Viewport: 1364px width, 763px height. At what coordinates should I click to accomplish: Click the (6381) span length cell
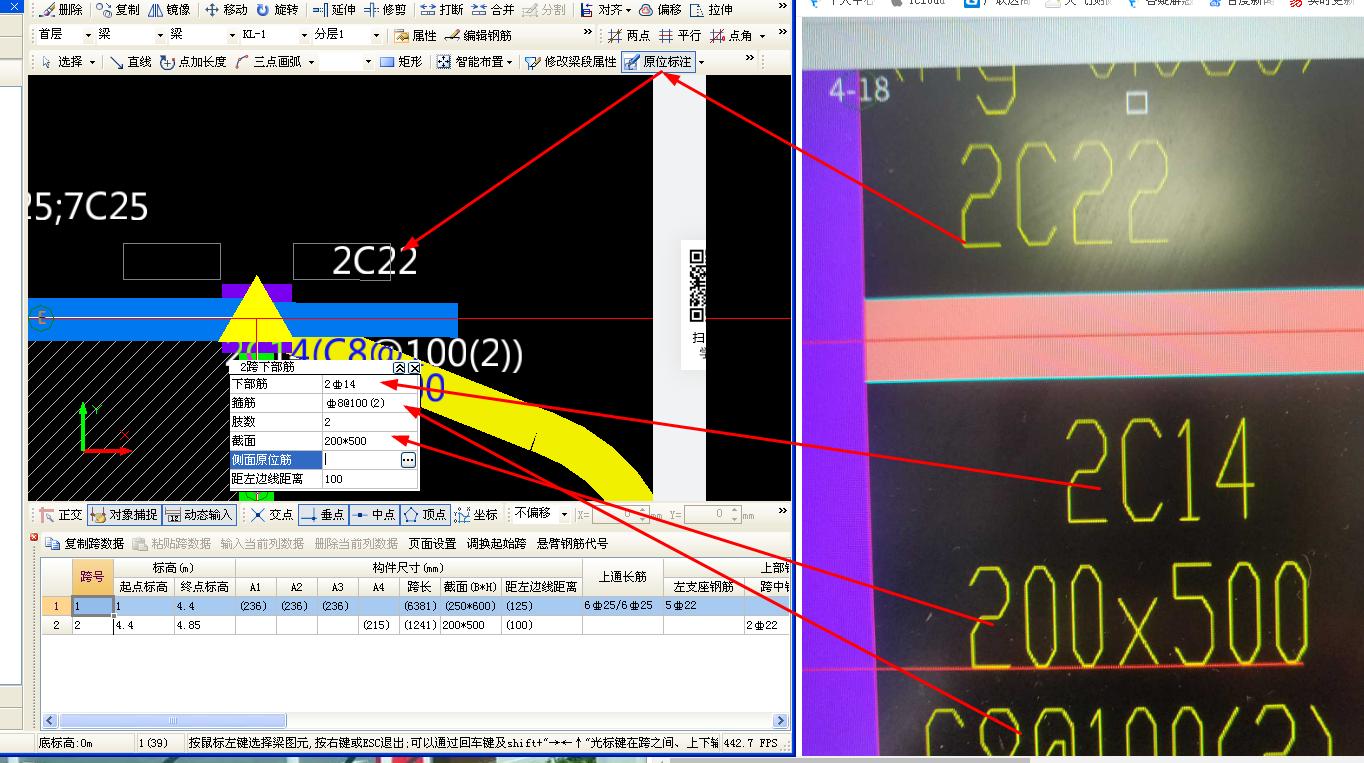coord(418,606)
